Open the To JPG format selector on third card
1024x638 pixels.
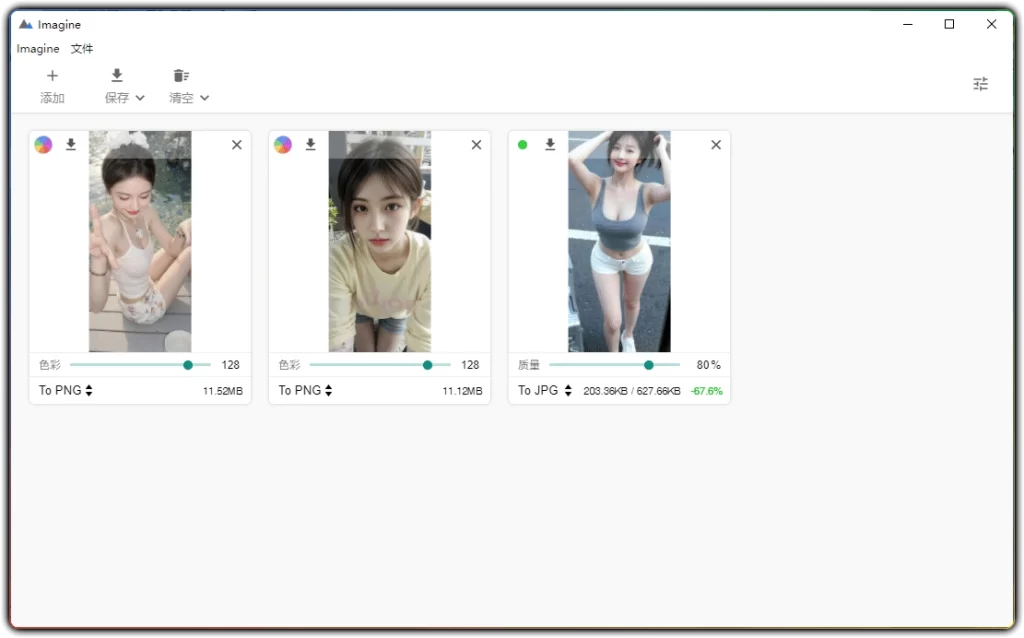pos(543,390)
